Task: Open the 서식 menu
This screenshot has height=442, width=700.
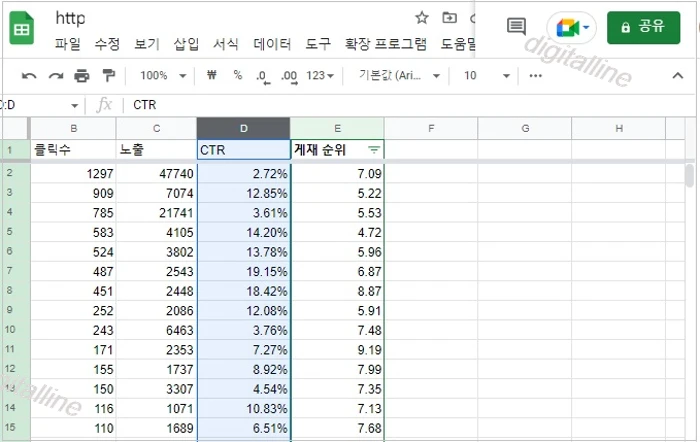Action: [225, 44]
